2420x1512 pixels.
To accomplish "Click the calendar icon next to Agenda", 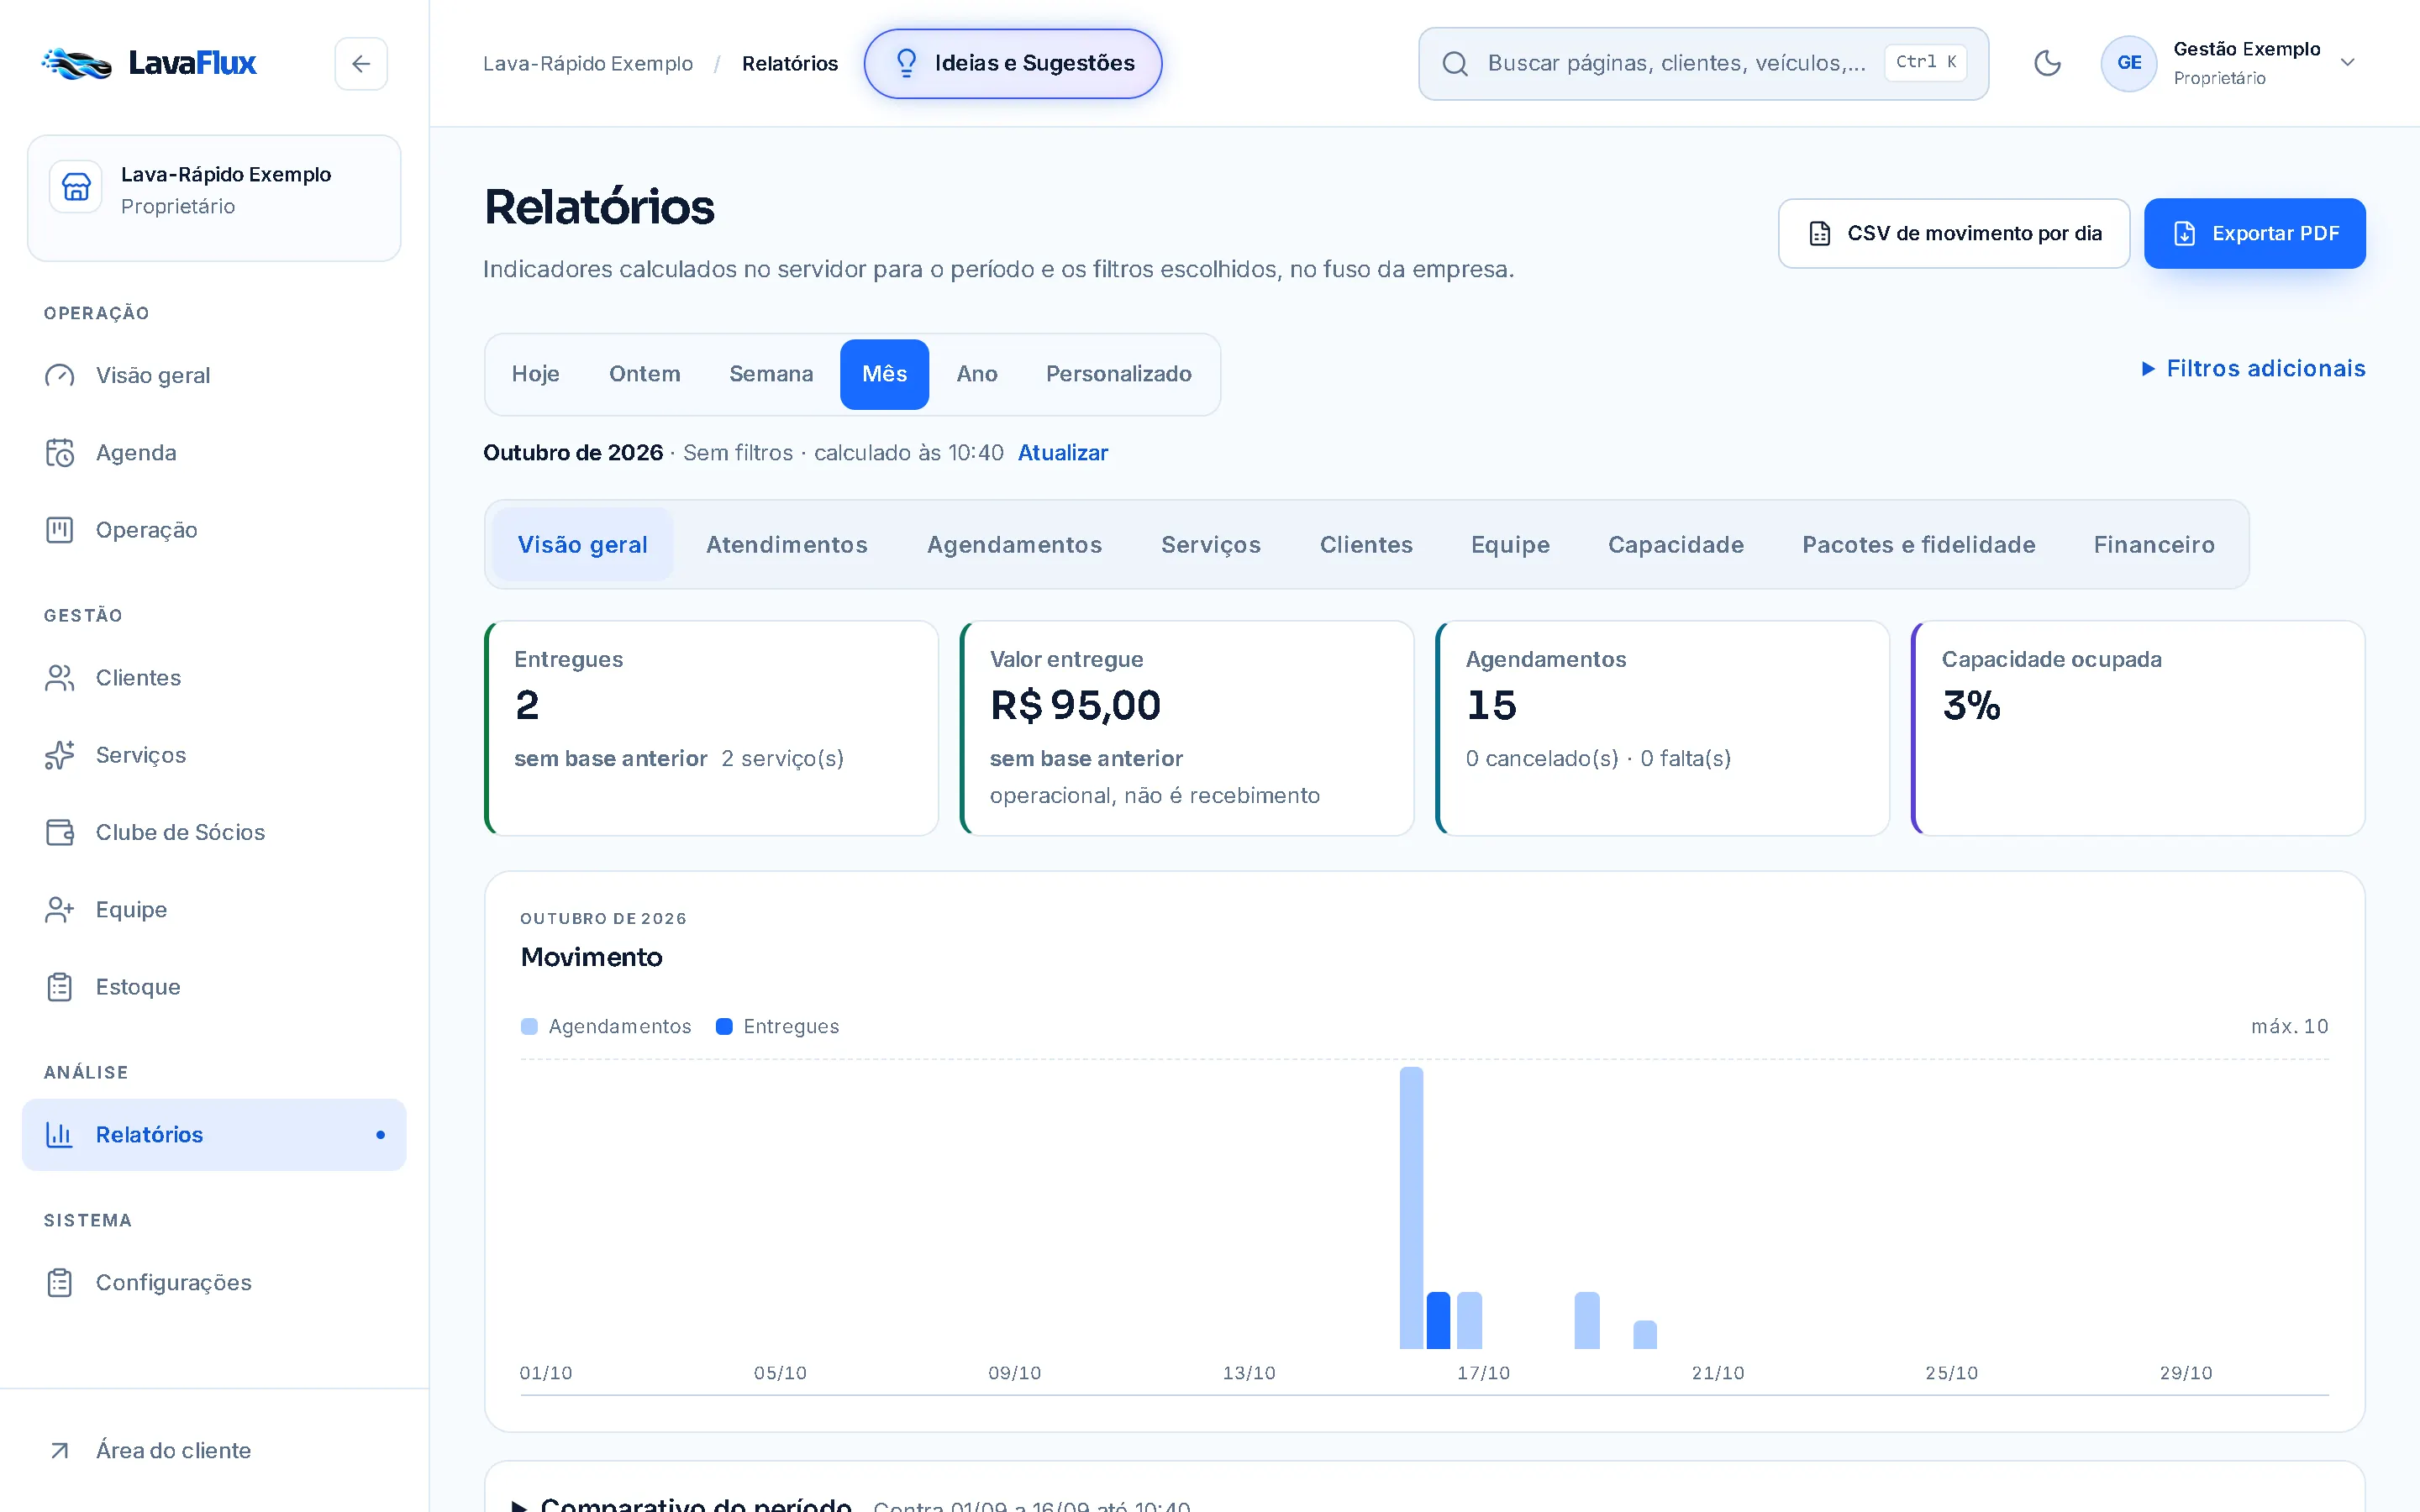I will 60,453.
